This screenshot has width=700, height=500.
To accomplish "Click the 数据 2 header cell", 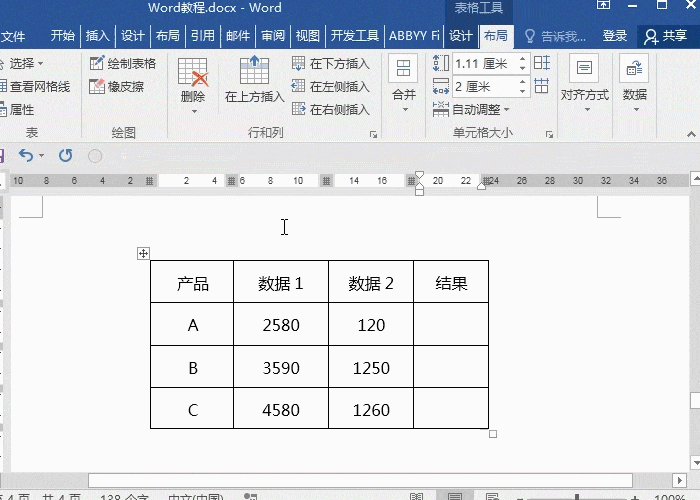I will [371, 282].
